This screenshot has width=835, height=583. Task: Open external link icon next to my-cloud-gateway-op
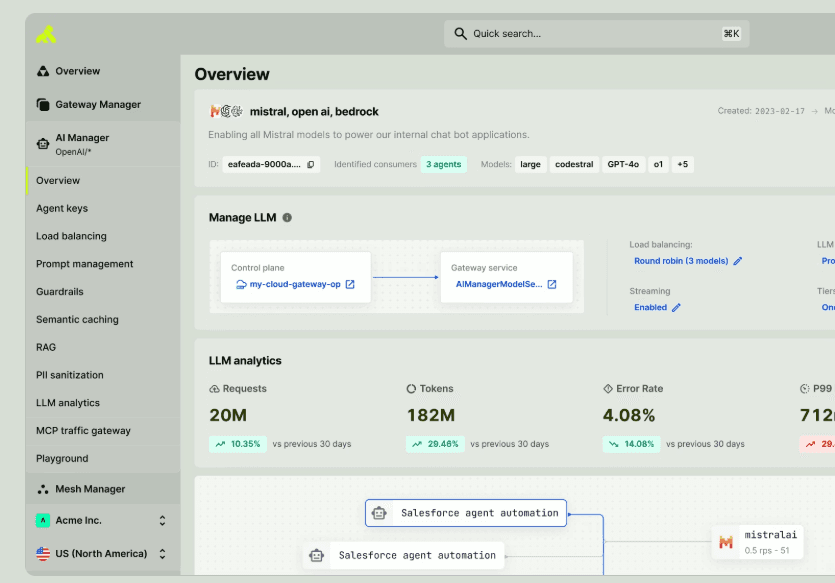(x=350, y=284)
